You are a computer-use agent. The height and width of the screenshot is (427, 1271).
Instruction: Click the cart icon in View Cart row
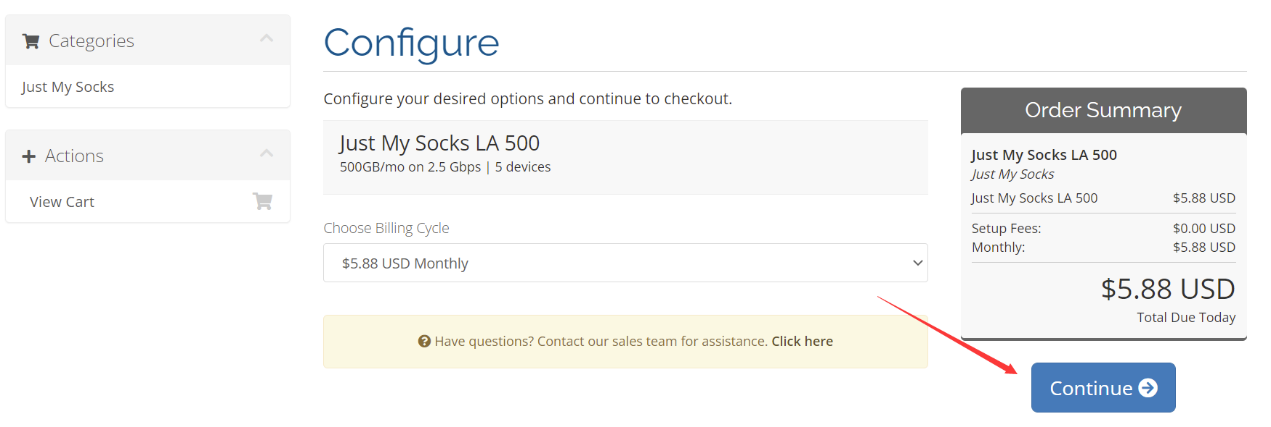[x=262, y=201]
